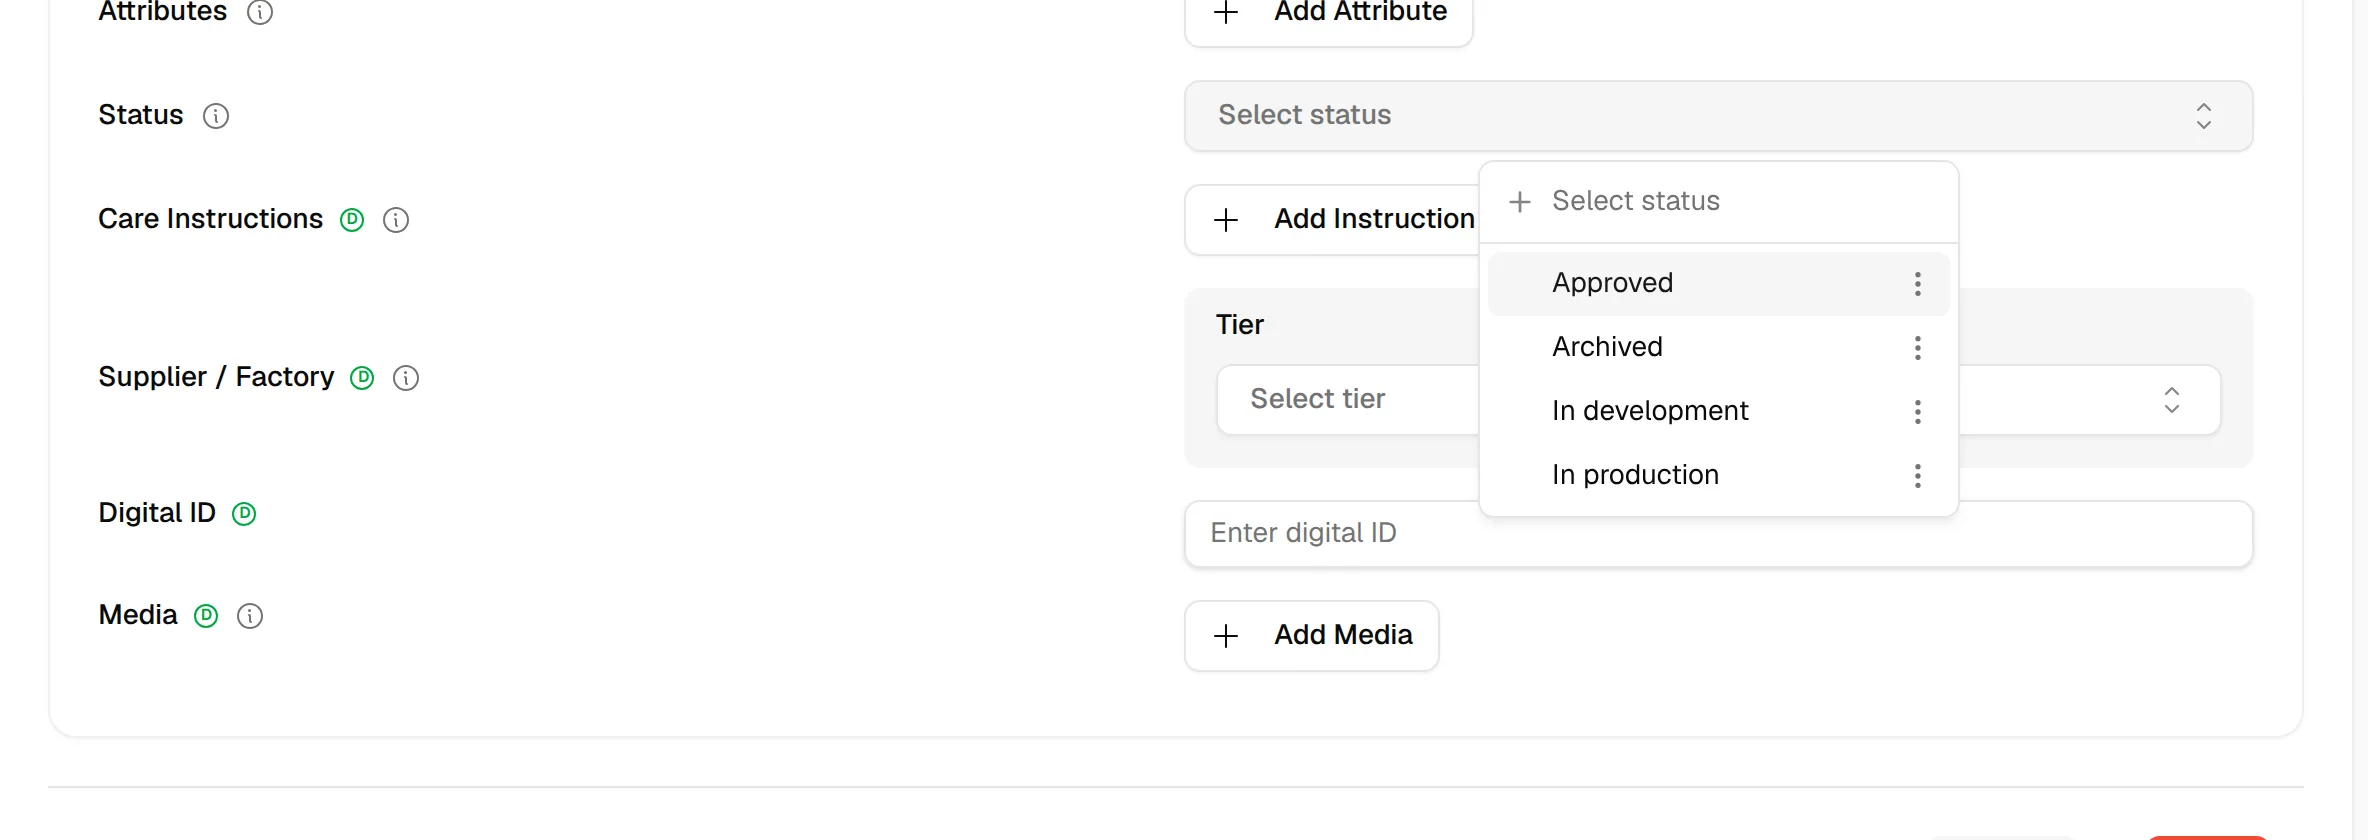Image resolution: width=2368 pixels, height=840 pixels.
Task: Click green D badge beside Supplier / Factory
Action: tap(362, 378)
